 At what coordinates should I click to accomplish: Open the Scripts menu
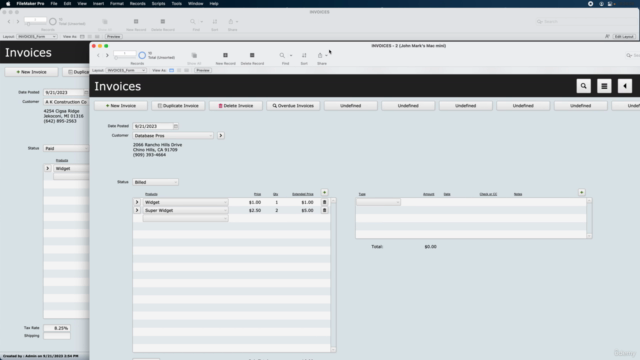158,4
